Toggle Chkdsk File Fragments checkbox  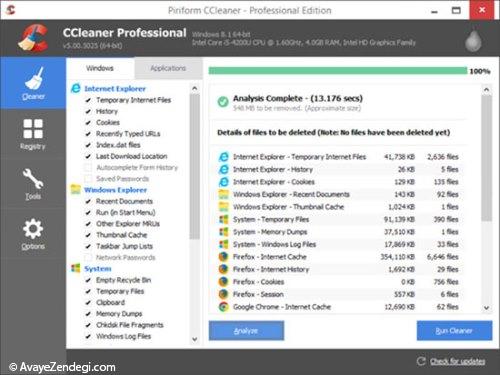coord(88,325)
